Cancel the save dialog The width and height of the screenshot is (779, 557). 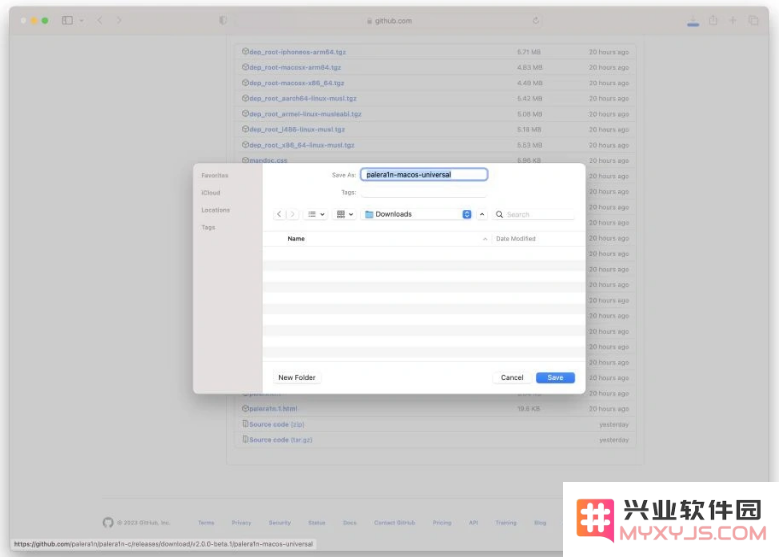tap(512, 378)
